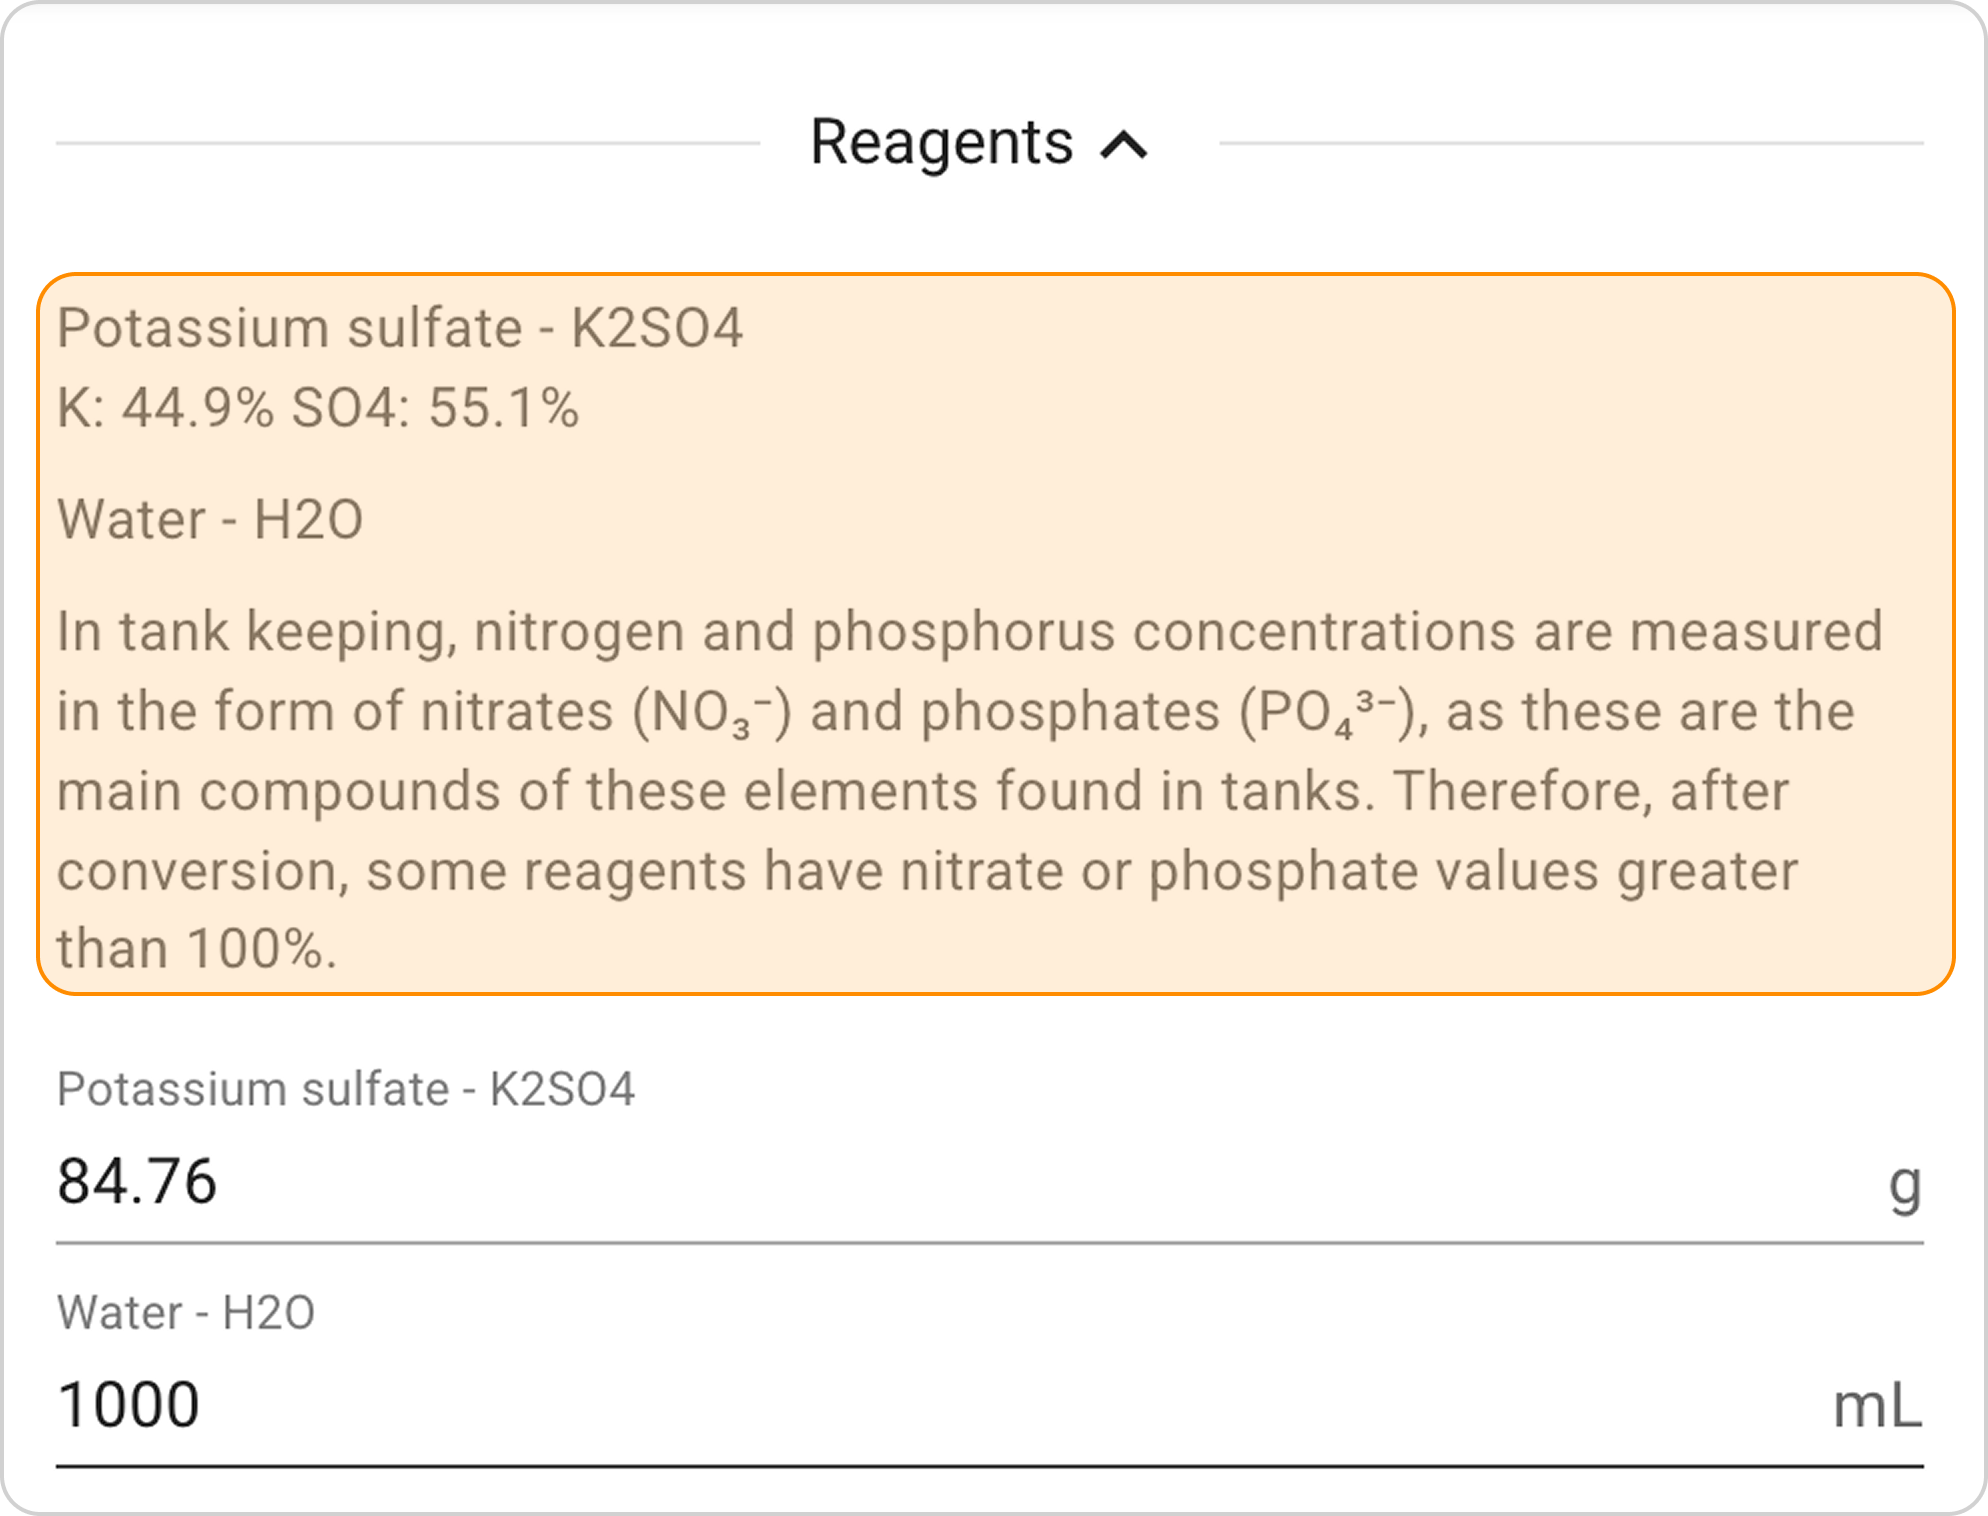The height and width of the screenshot is (1516, 1988).
Task: Collapse the Reagents section using chevron icon
Action: point(1124,146)
